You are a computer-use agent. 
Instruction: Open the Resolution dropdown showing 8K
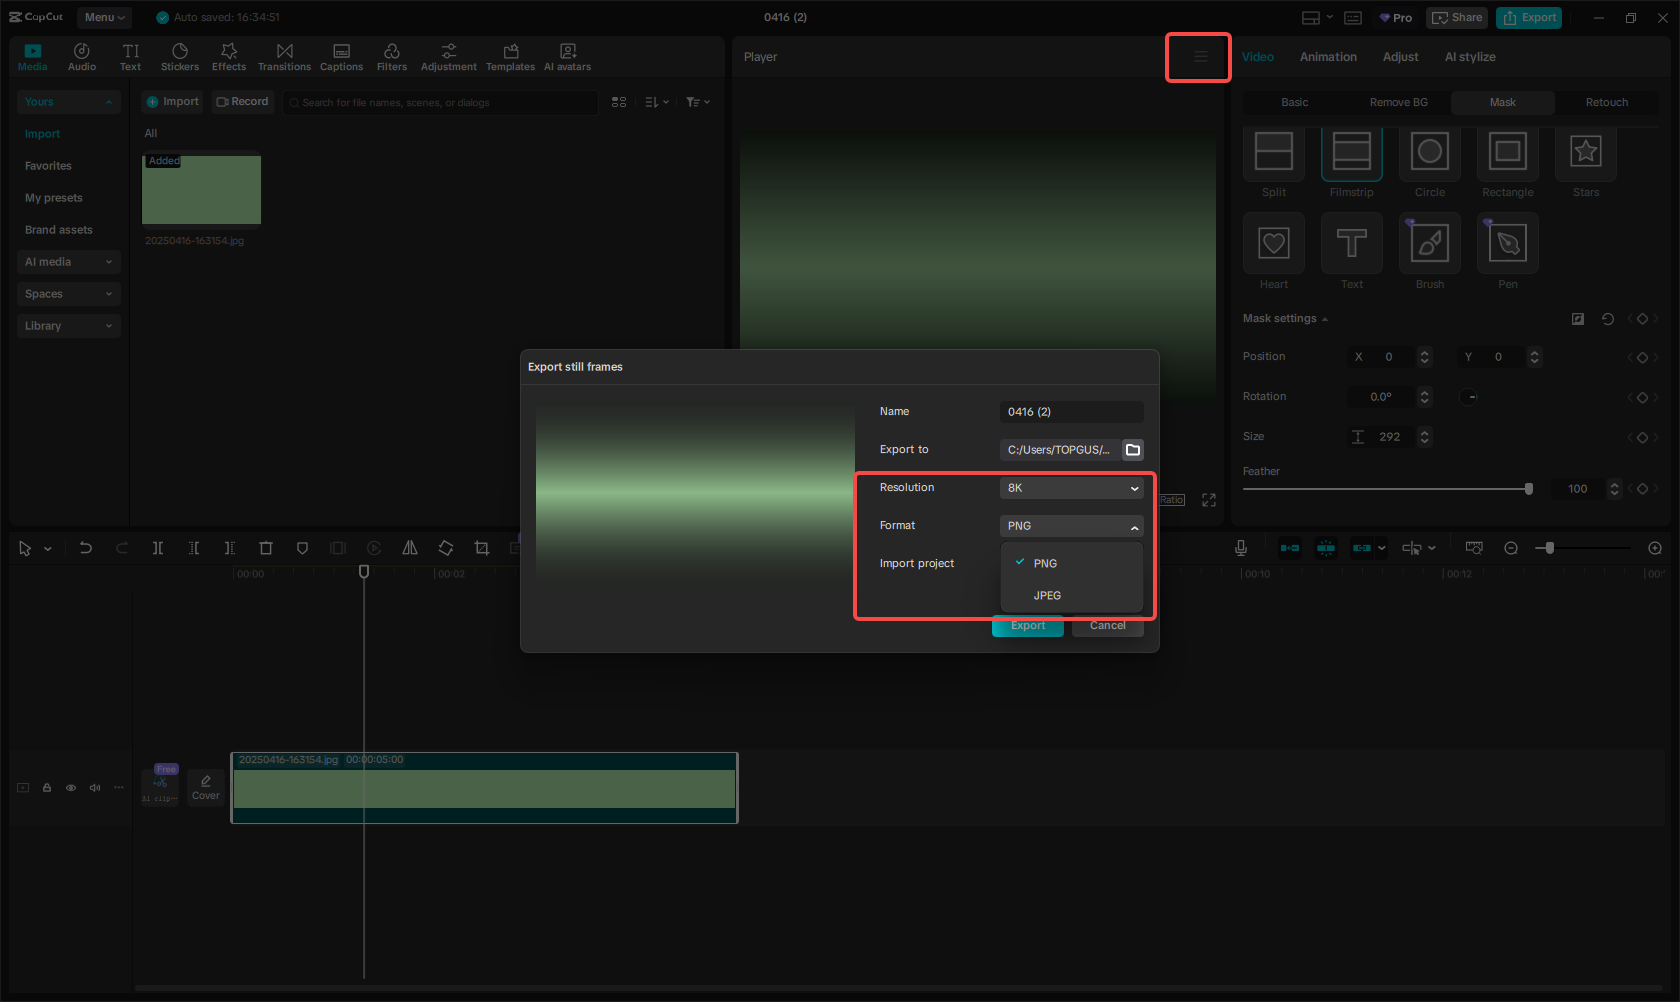[x=1071, y=488]
